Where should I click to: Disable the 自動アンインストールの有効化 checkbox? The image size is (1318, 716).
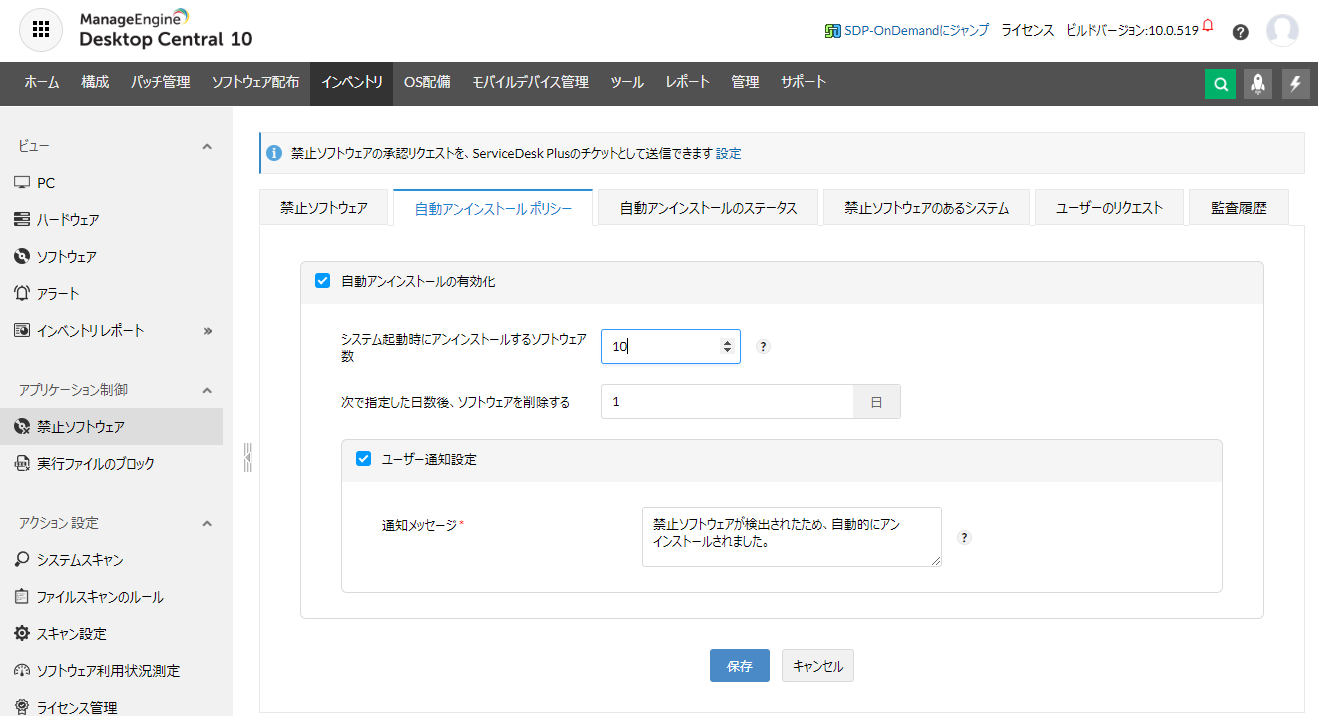click(x=322, y=281)
